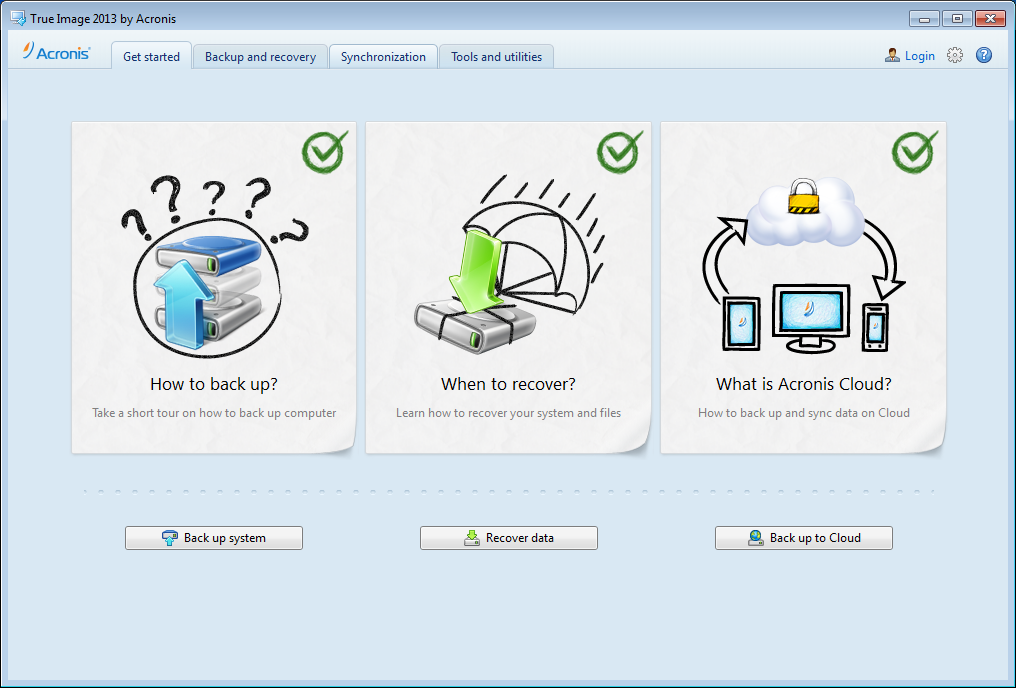
Task: Click the Login link
Action: click(x=919, y=56)
